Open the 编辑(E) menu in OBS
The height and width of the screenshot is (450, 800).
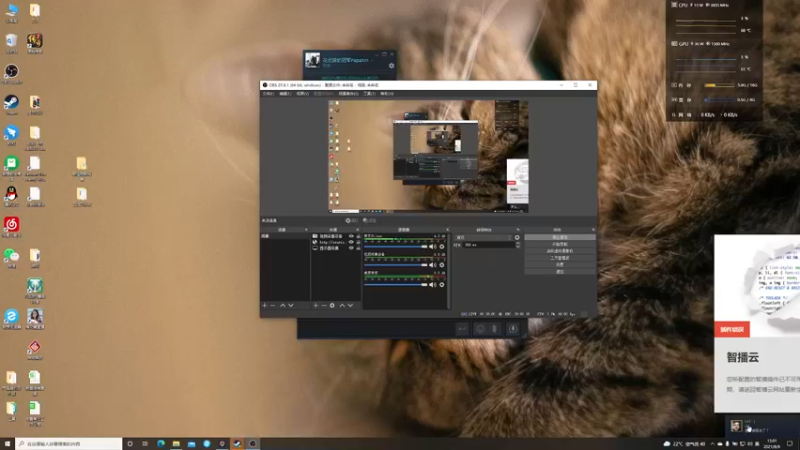(285, 93)
